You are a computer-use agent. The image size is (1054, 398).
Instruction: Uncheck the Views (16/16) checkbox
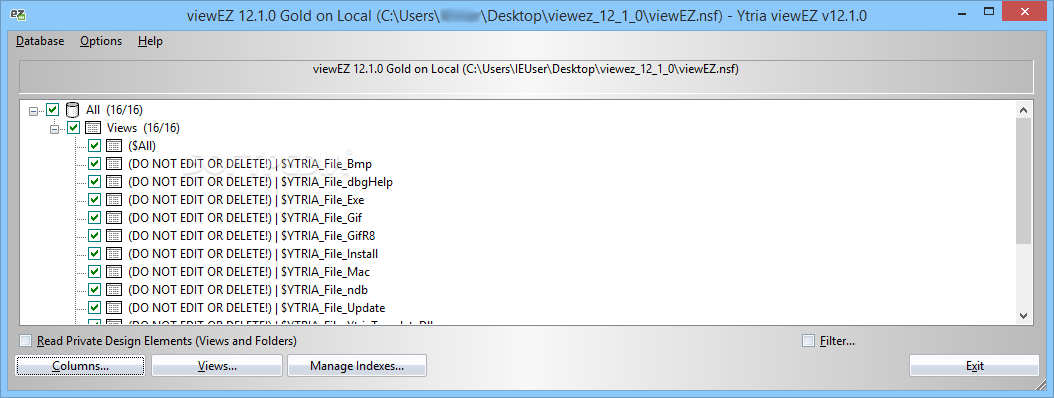pos(73,128)
